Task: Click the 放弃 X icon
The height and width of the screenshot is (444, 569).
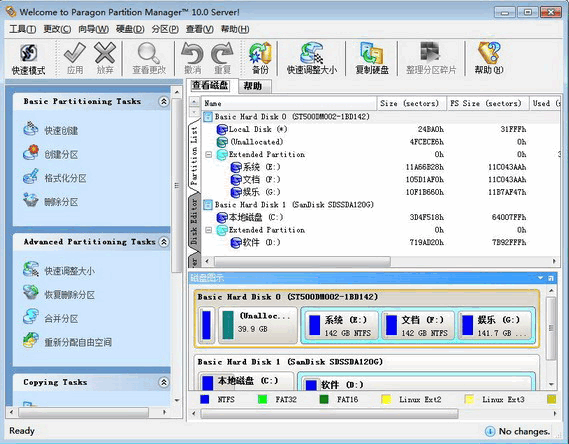Action: [x=105, y=53]
